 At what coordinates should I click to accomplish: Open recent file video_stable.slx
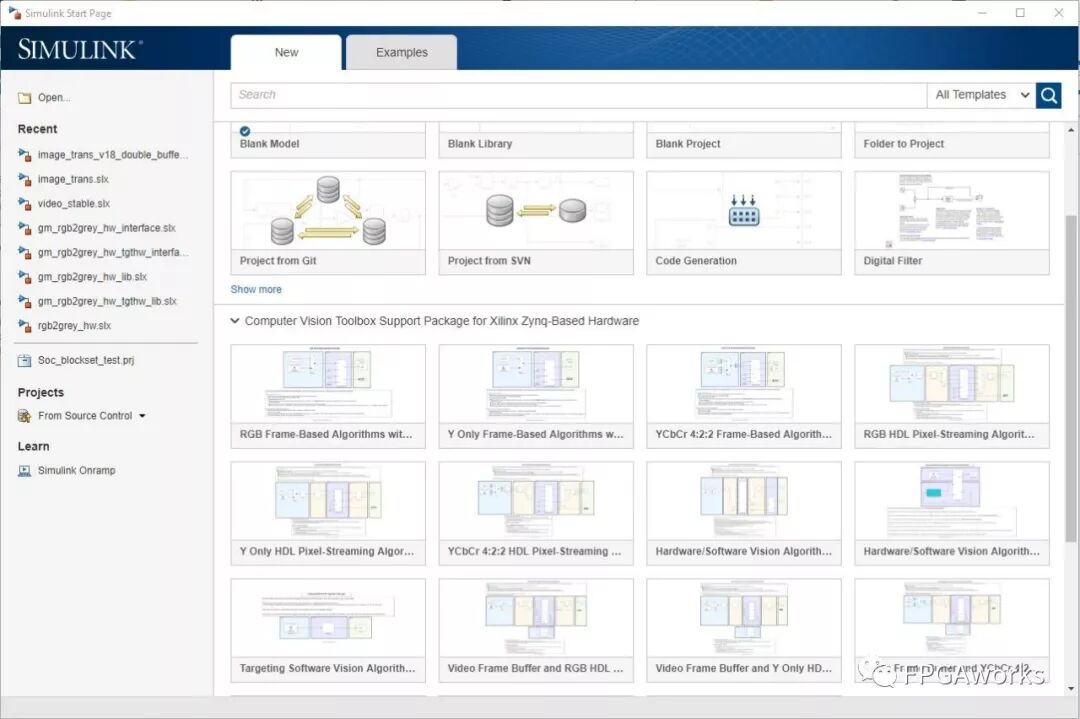pyautogui.click(x=73, y=204)
